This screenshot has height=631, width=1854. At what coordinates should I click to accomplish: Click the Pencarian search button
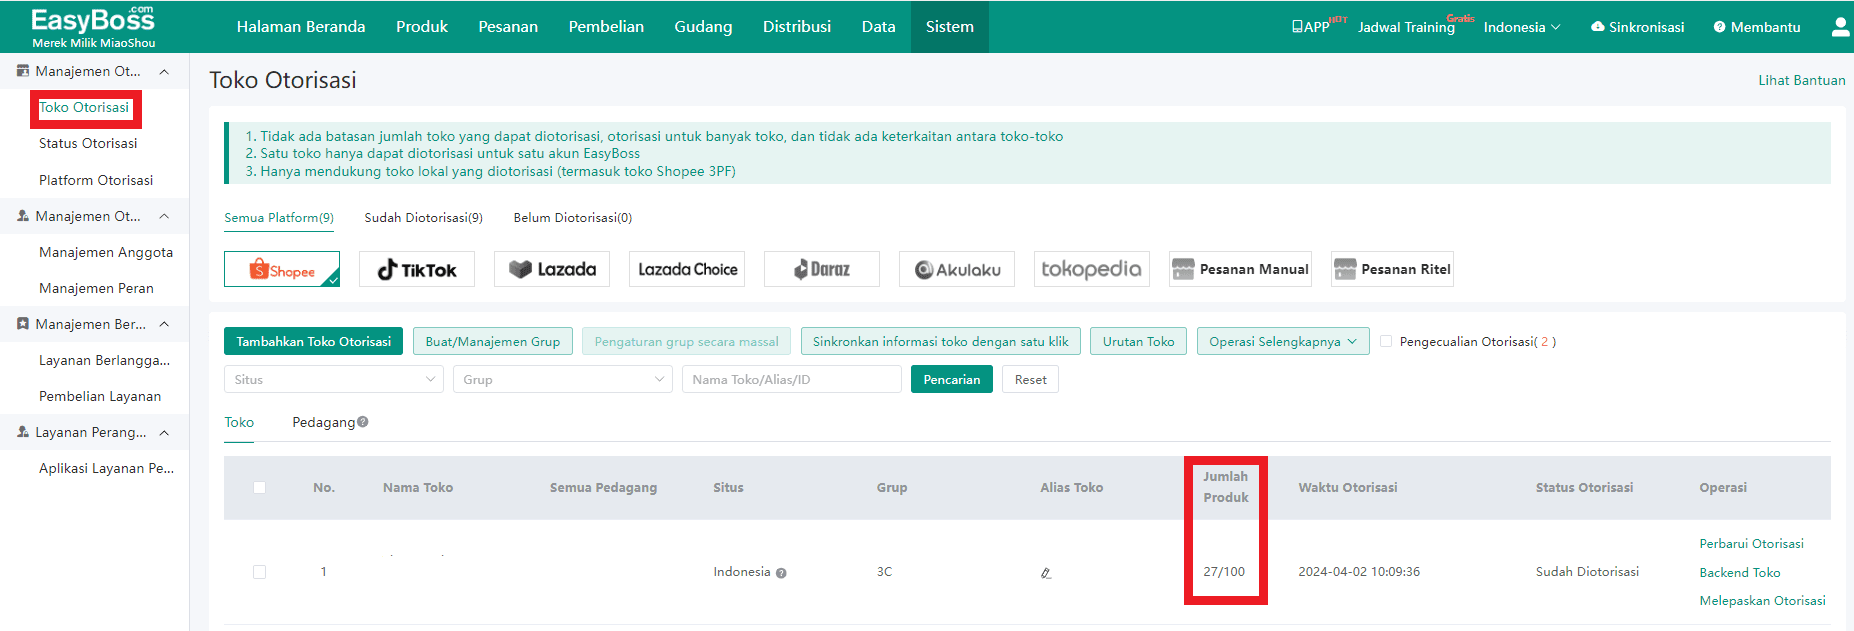[952, 379]
